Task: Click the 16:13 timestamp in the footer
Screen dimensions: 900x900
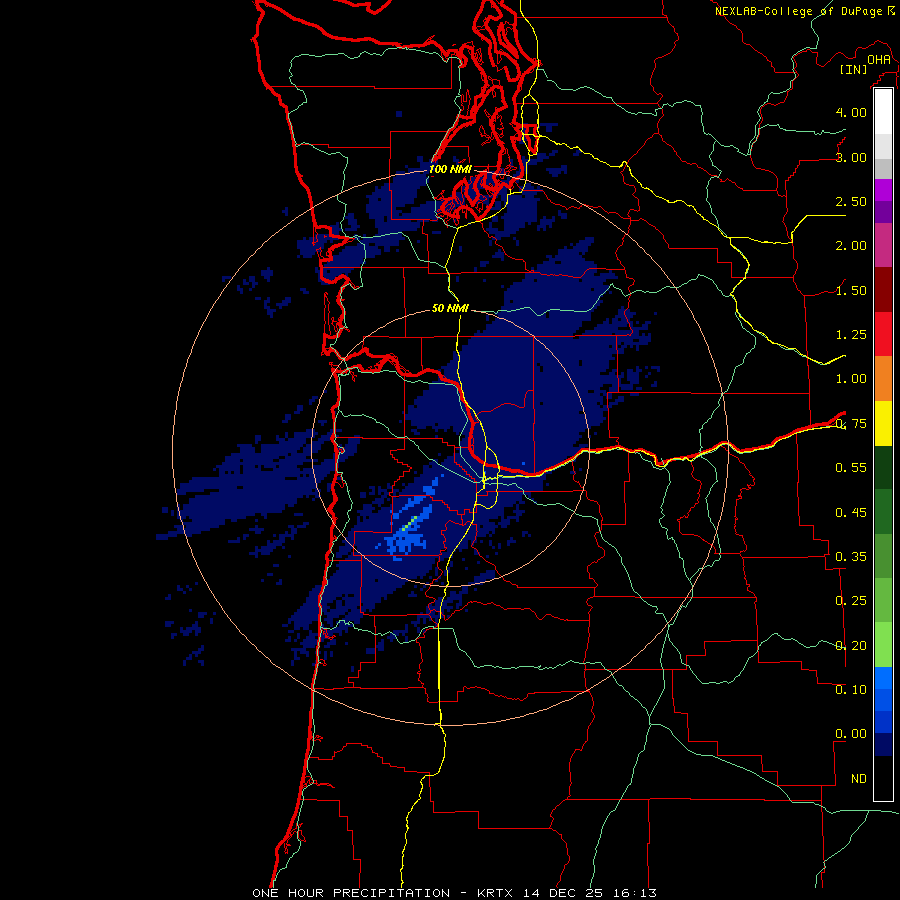Action: [x=637, y=893]
